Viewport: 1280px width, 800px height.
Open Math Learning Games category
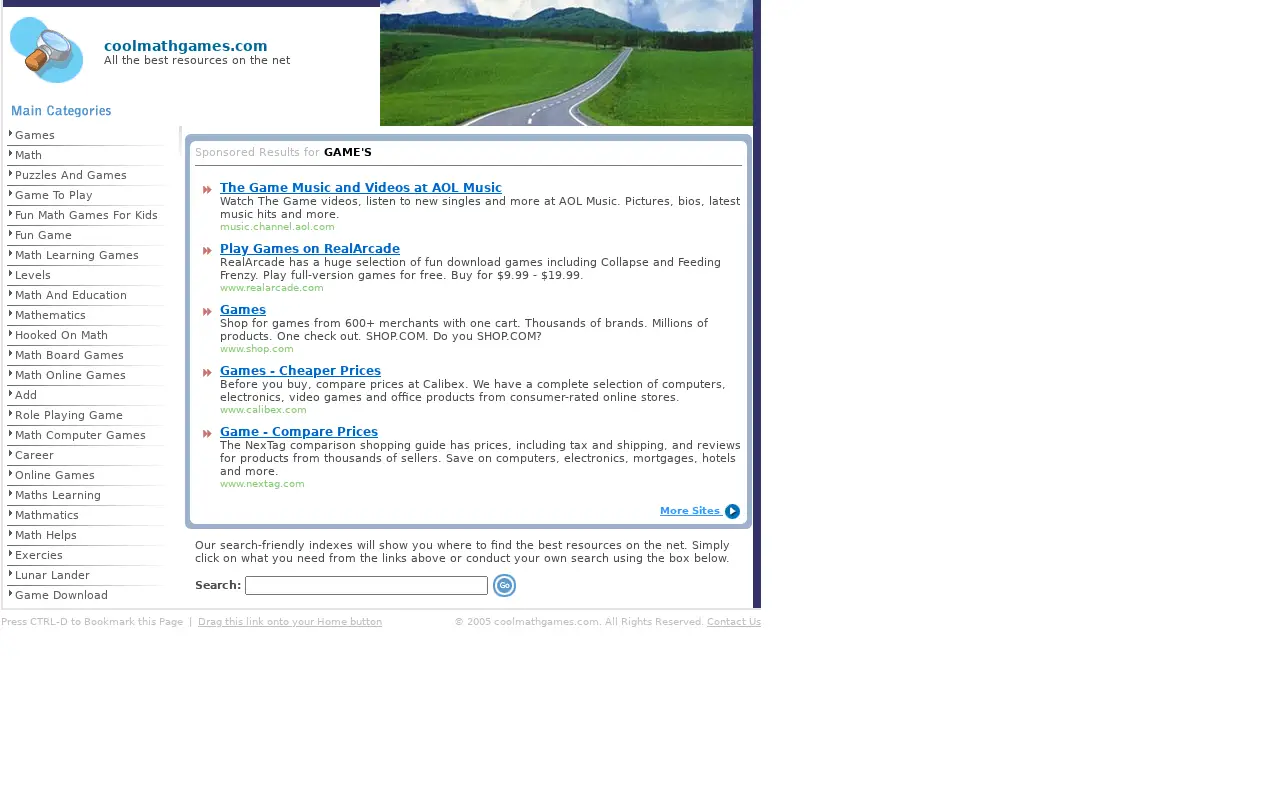click(x=77, y=256)
